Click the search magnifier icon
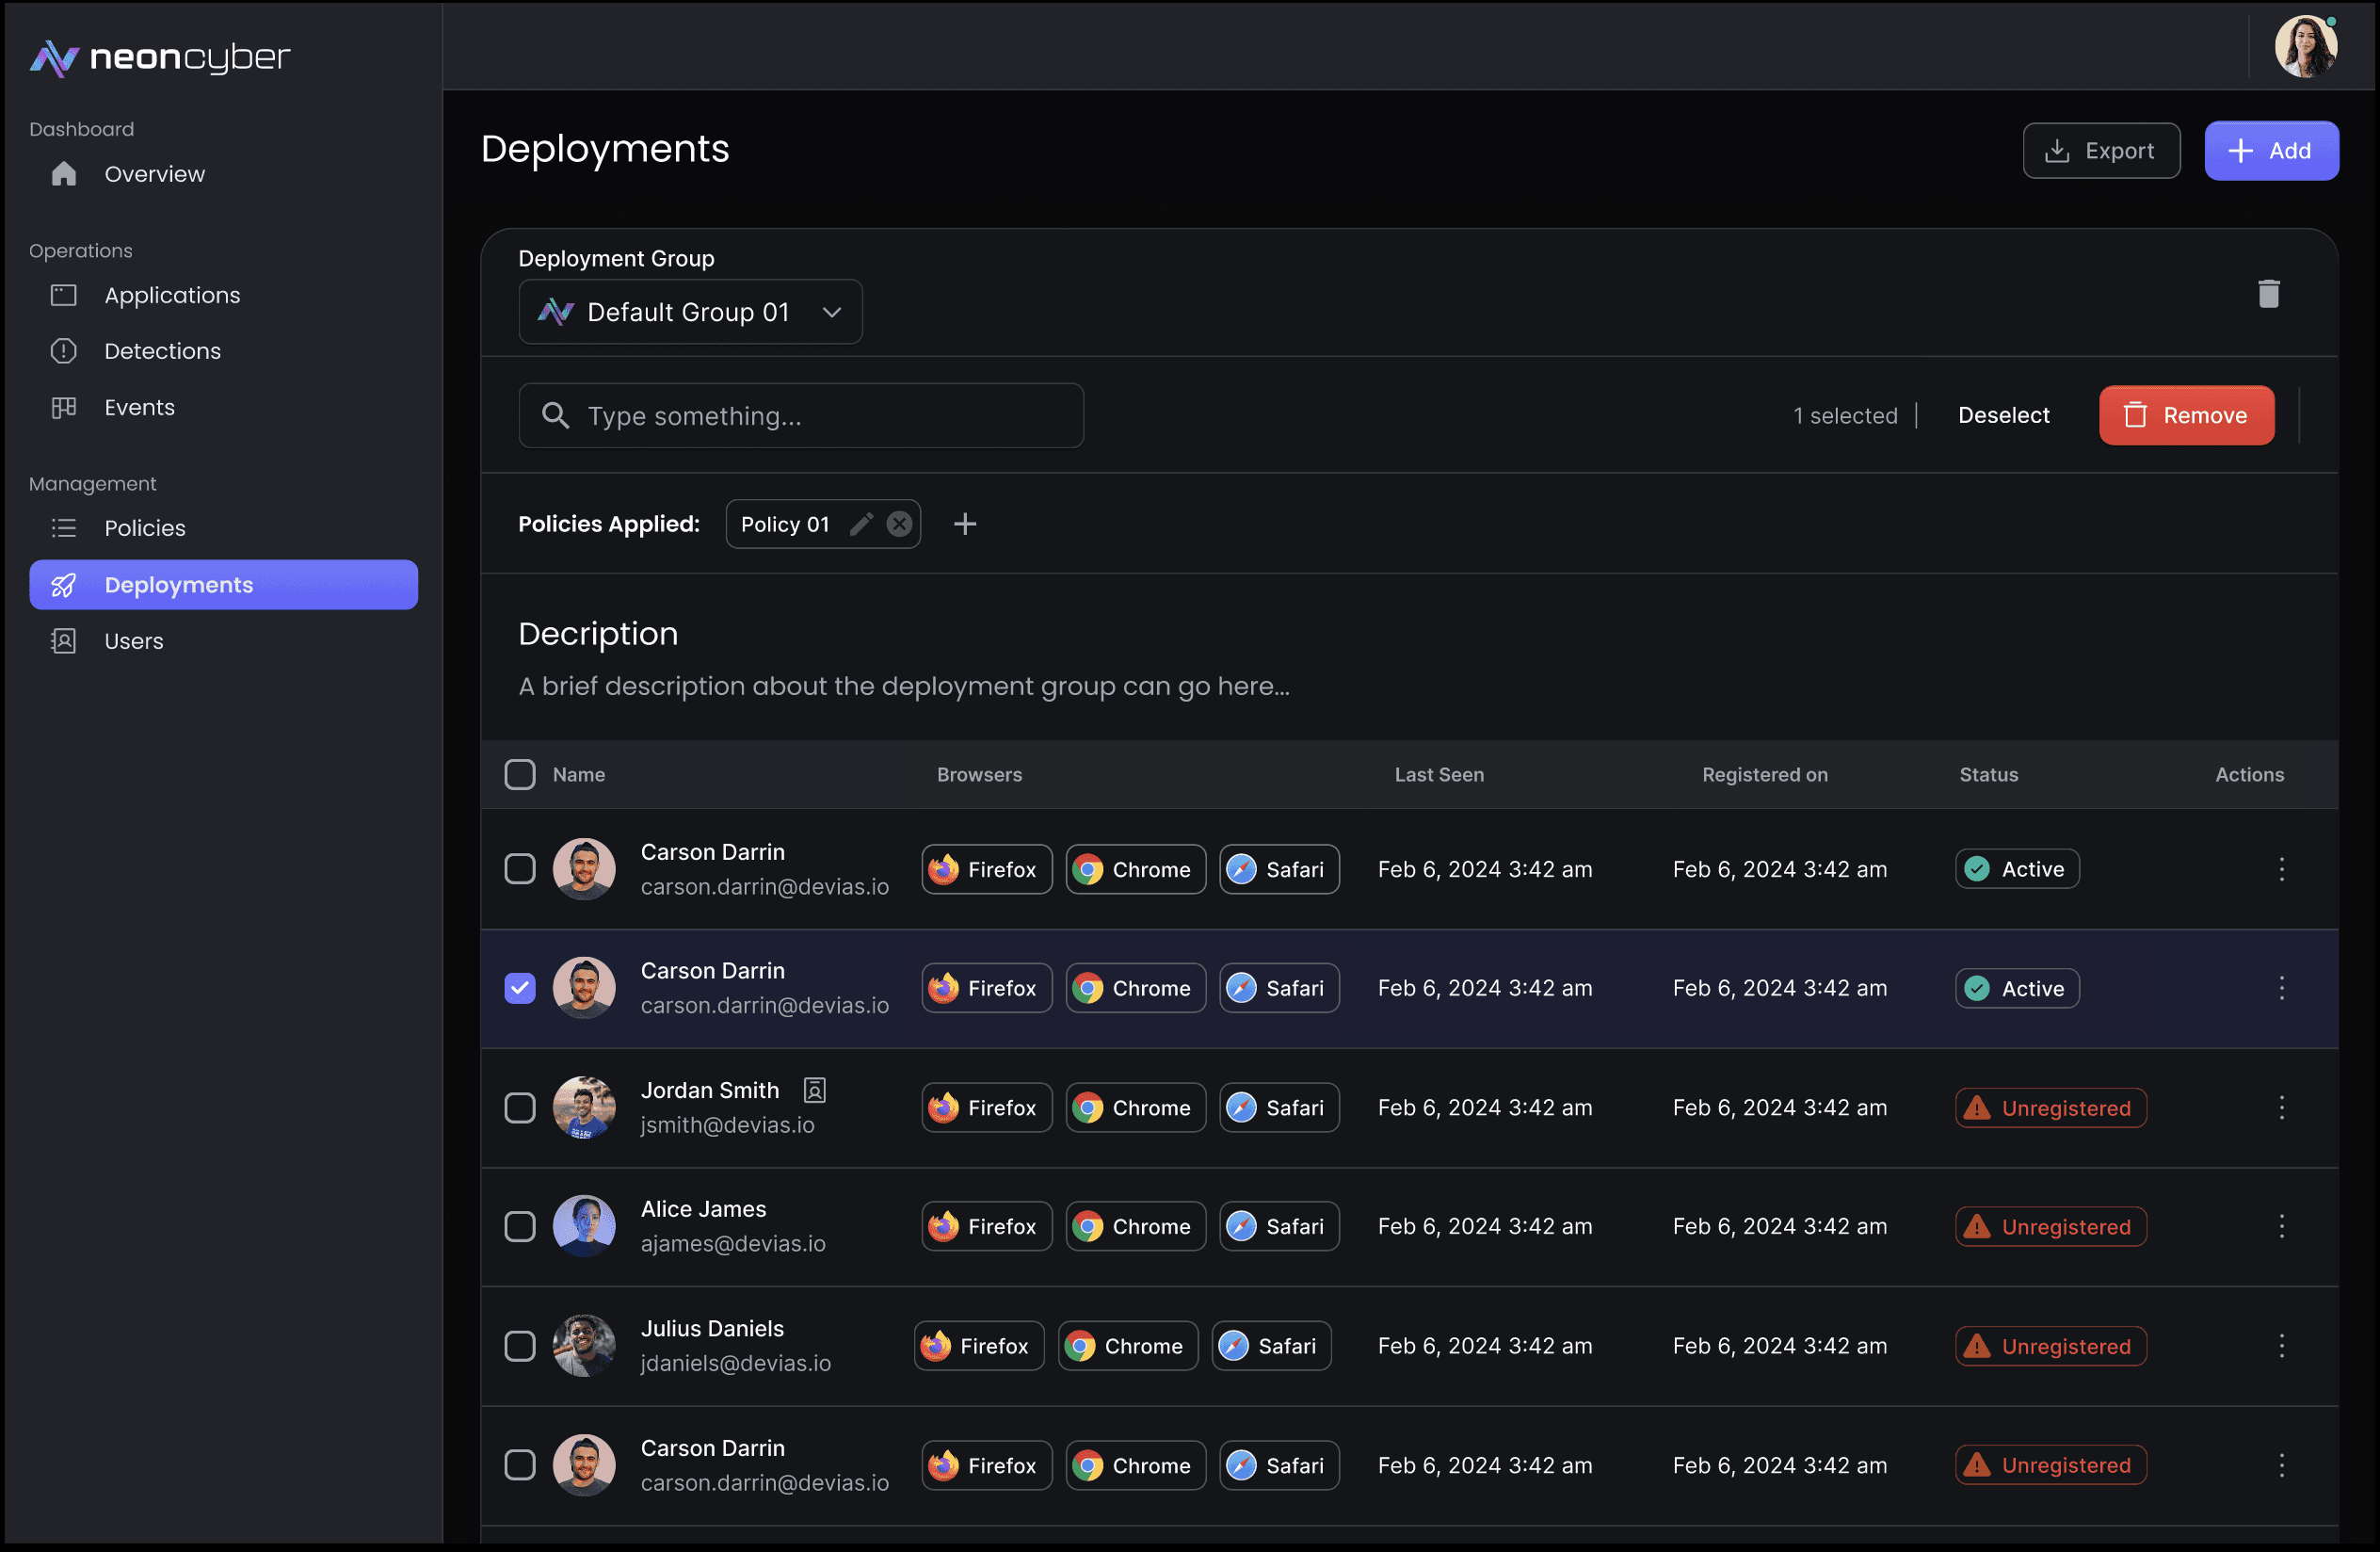Screen dimensions: 2380x1552 pyautogui.click(x=555, y=416)
